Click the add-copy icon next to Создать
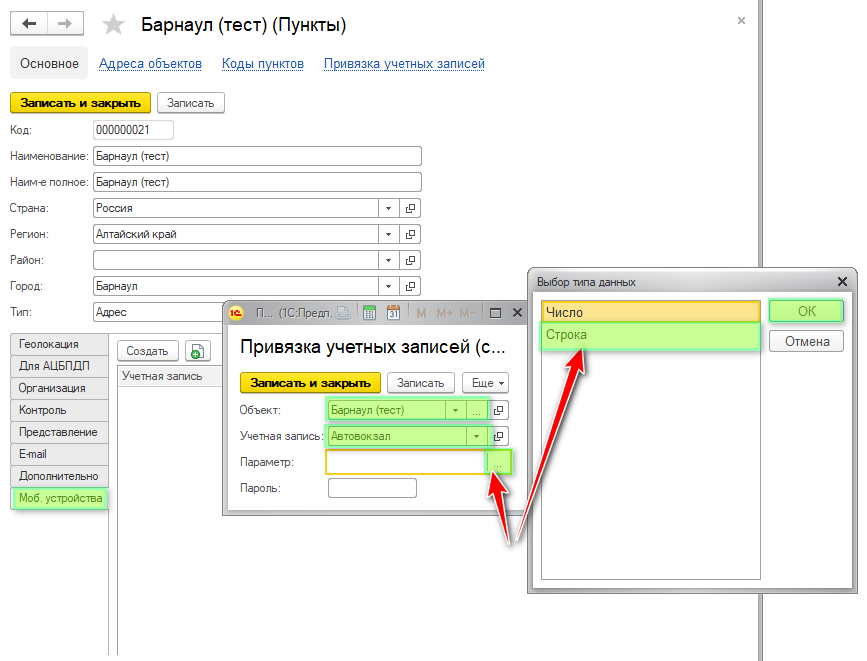The height and width of the screenshot is (661, 867). click(197, 351)
